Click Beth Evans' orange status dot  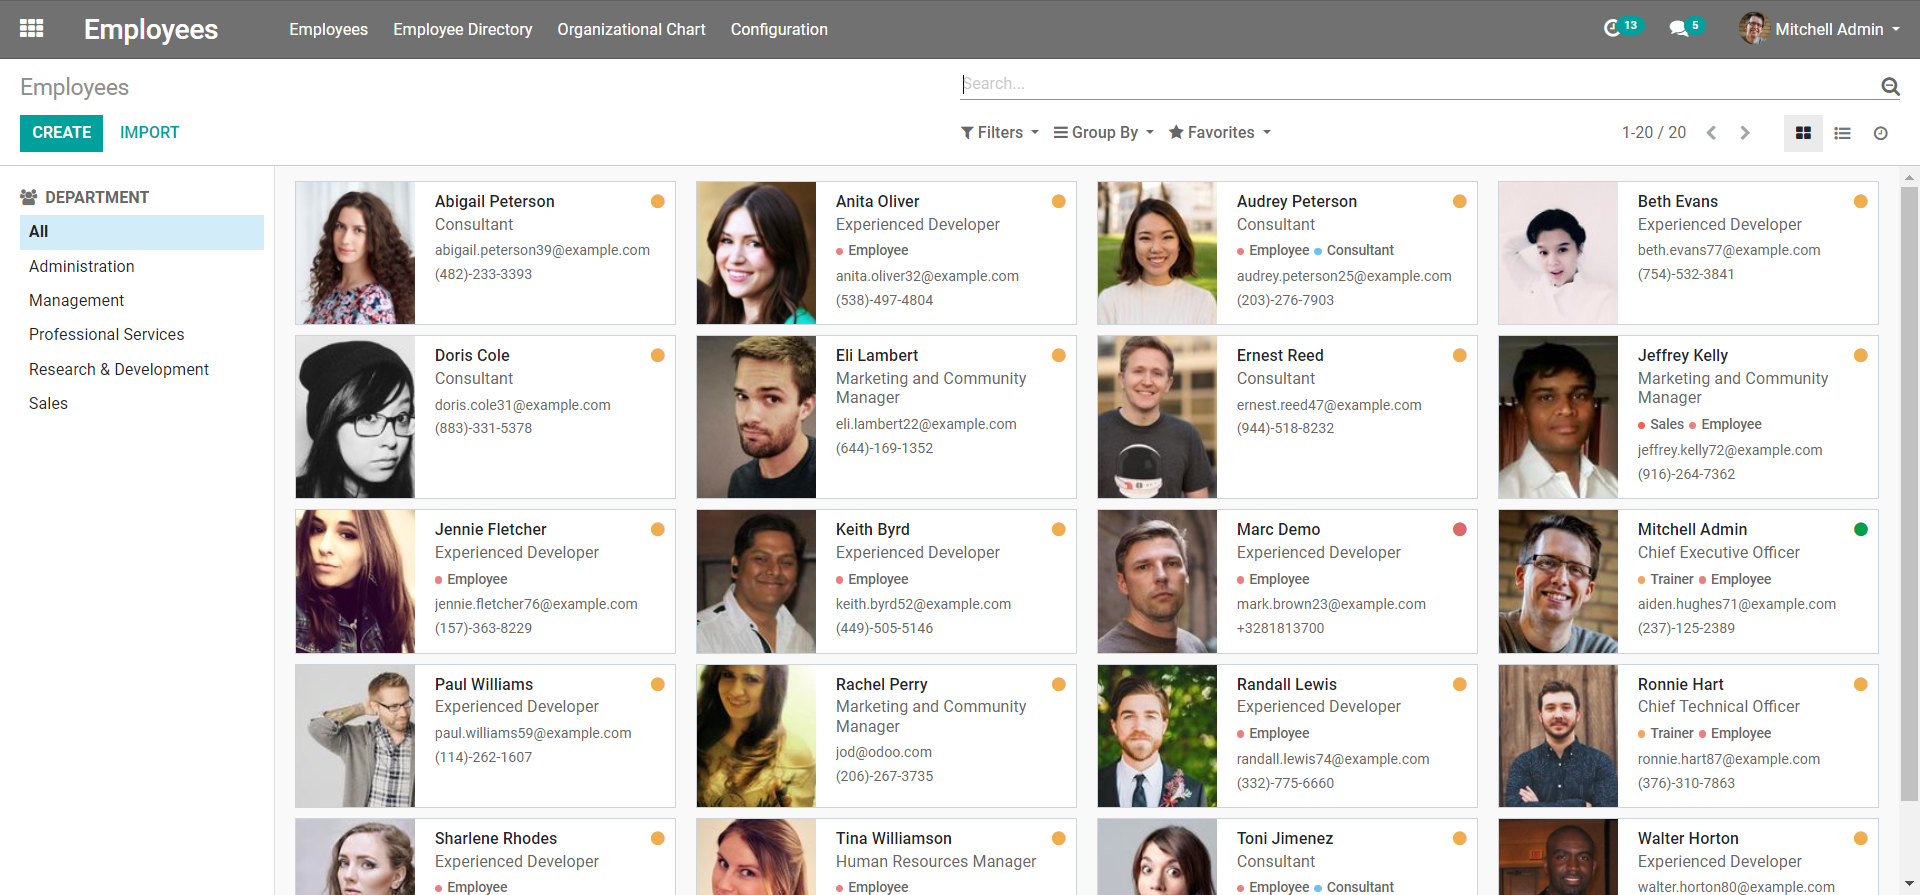coord(1861,201)
